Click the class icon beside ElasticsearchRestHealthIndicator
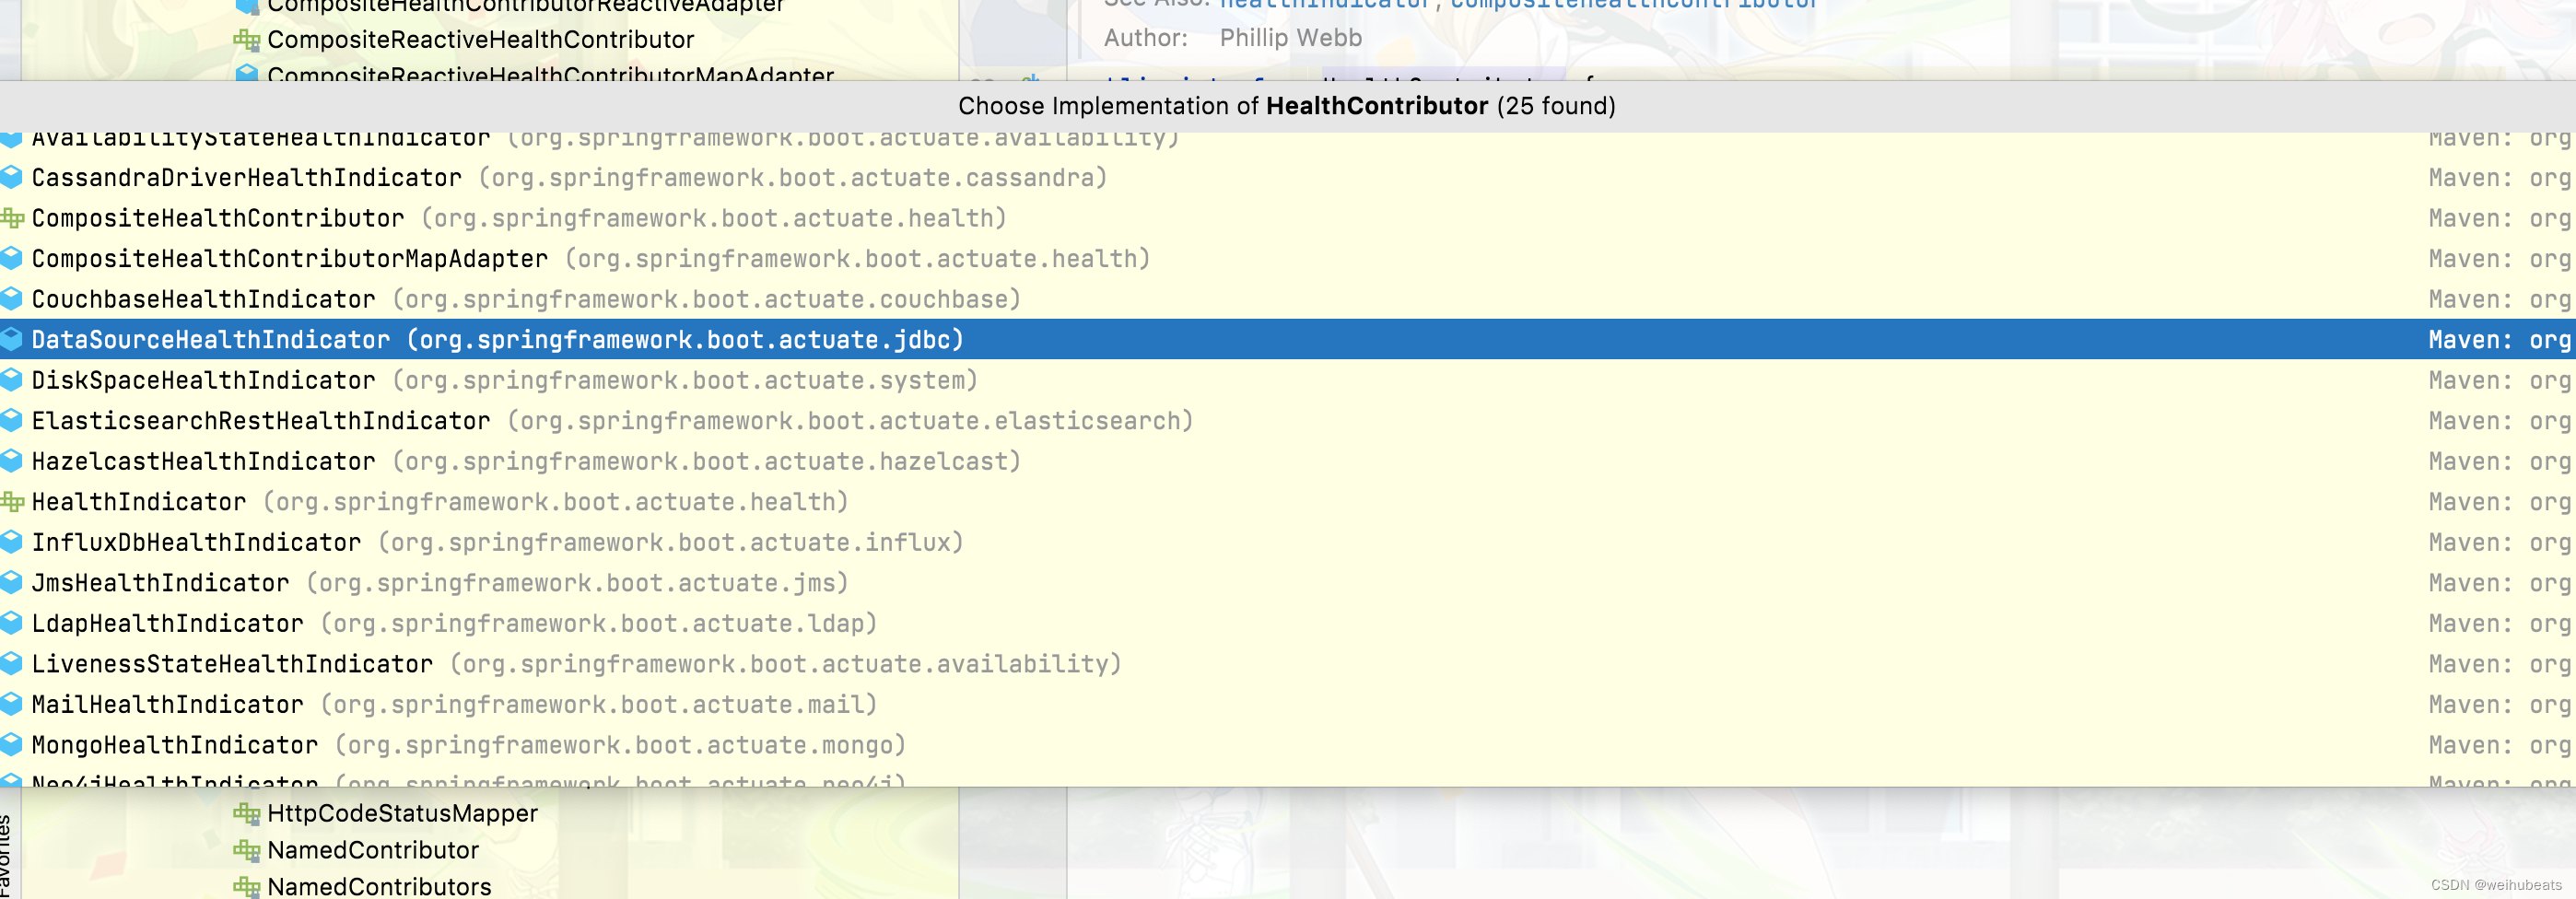 (11, 420)
